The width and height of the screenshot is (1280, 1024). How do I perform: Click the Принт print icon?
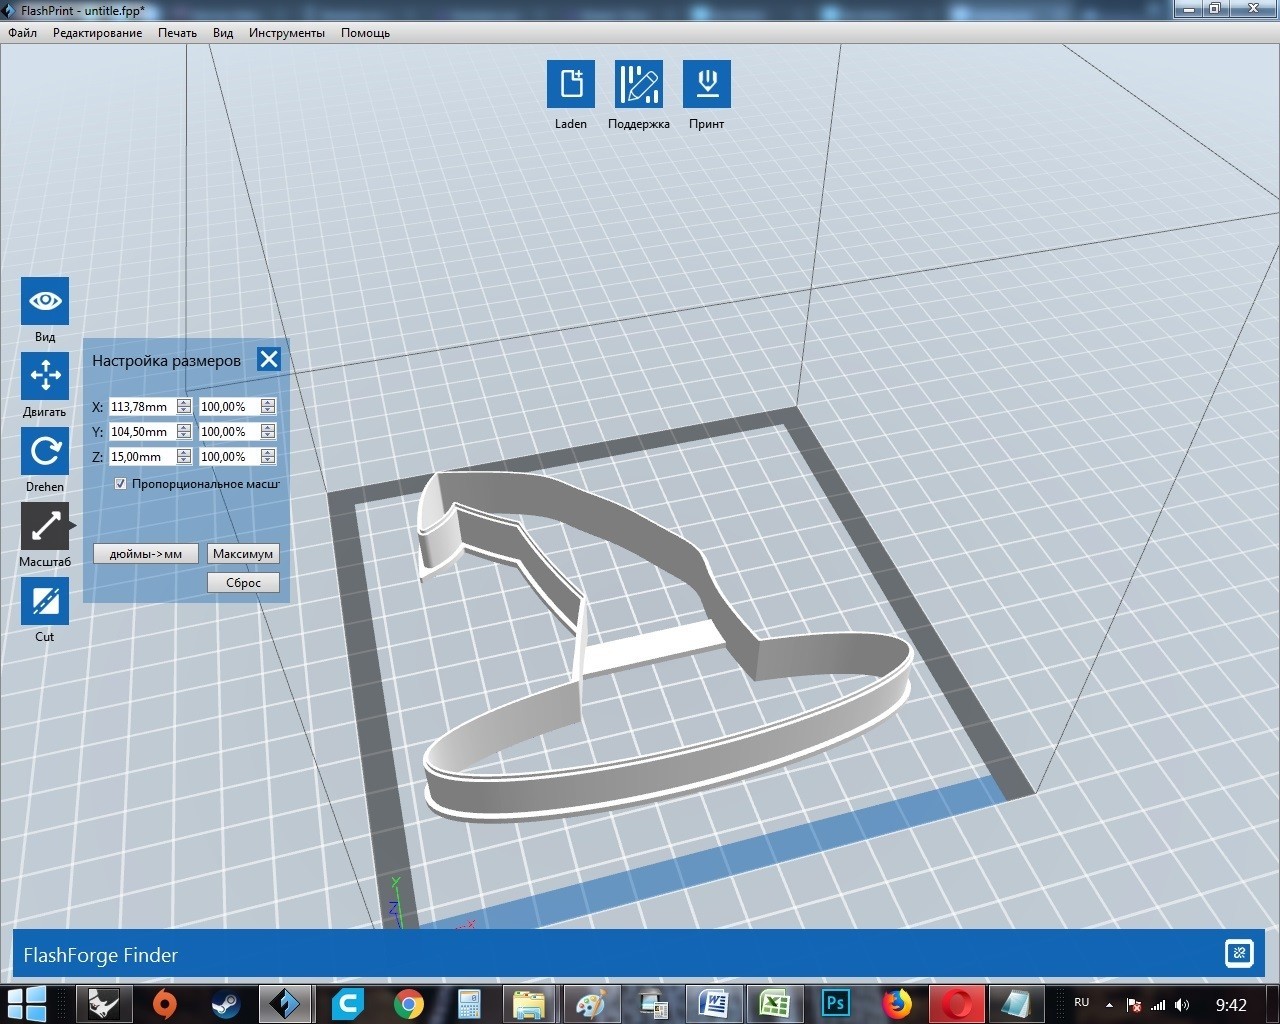click(707, 84)
